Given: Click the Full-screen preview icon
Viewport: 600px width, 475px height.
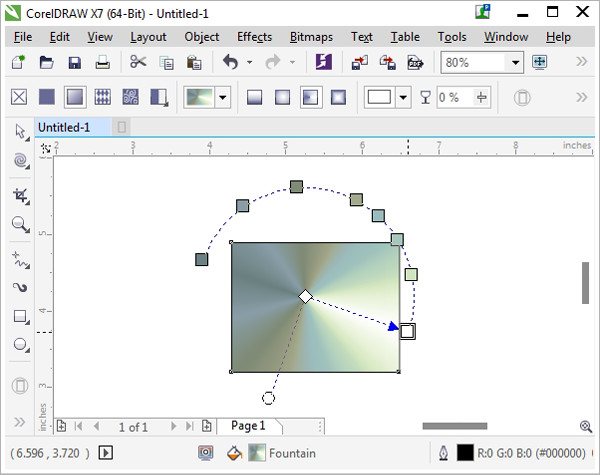Looking at the screenshot, I should click(x=540, y=62).
